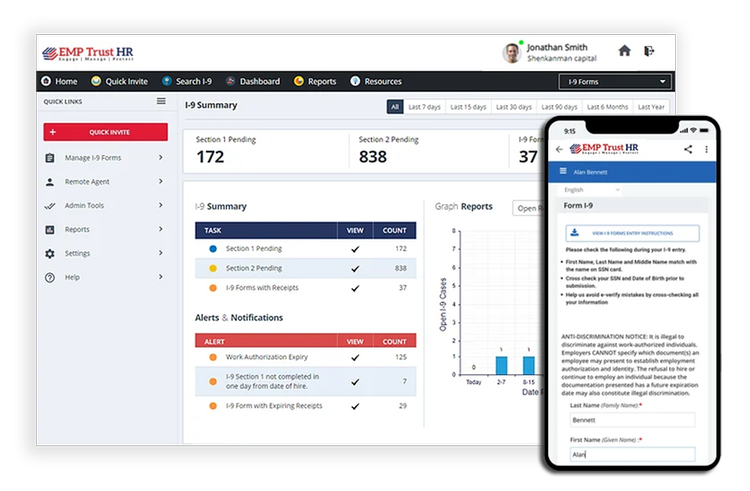Click the 8-15 bar in graph

(x=529, y=365)
